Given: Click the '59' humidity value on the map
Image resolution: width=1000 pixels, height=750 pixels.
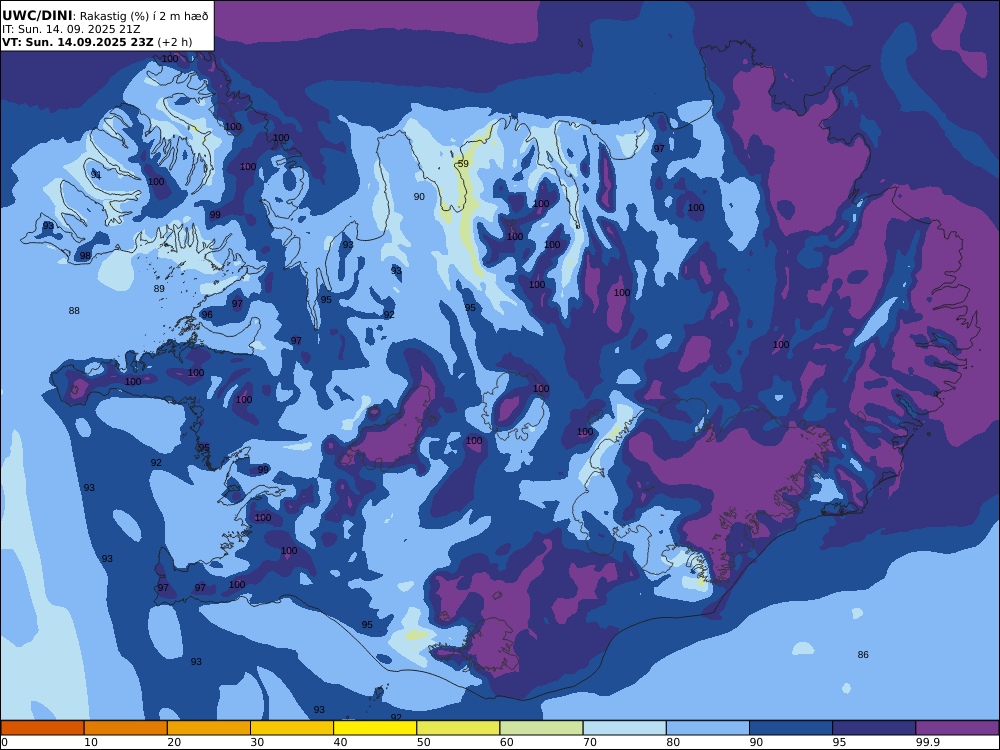Looking at the screenshot, I should (463, 164).
